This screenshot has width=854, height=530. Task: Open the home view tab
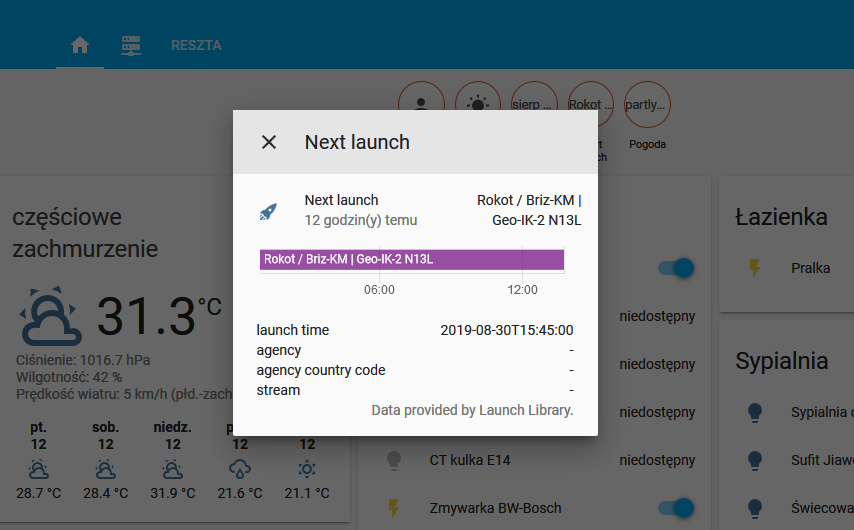(x=80, y=45)
